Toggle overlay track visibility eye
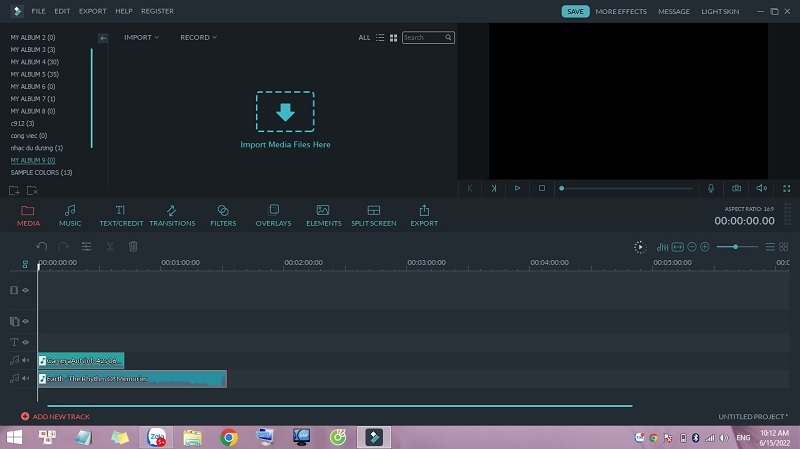This screenshot has width=800, height=449. (x=26, y=321)
